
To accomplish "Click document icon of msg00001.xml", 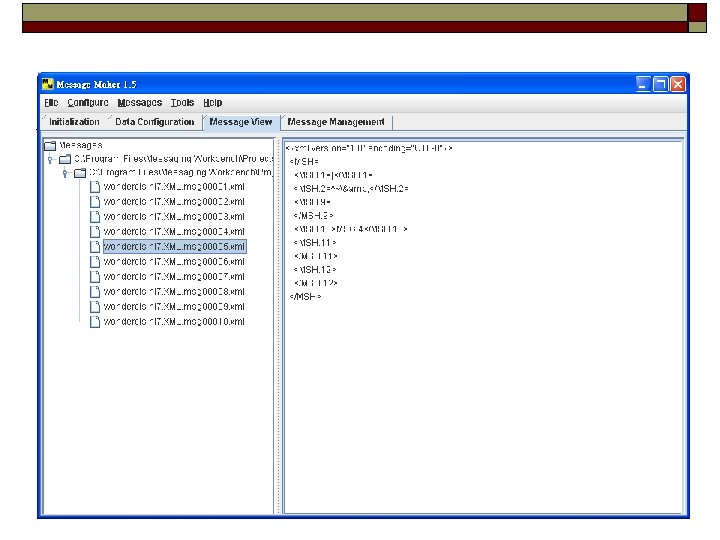I will 95,186.
